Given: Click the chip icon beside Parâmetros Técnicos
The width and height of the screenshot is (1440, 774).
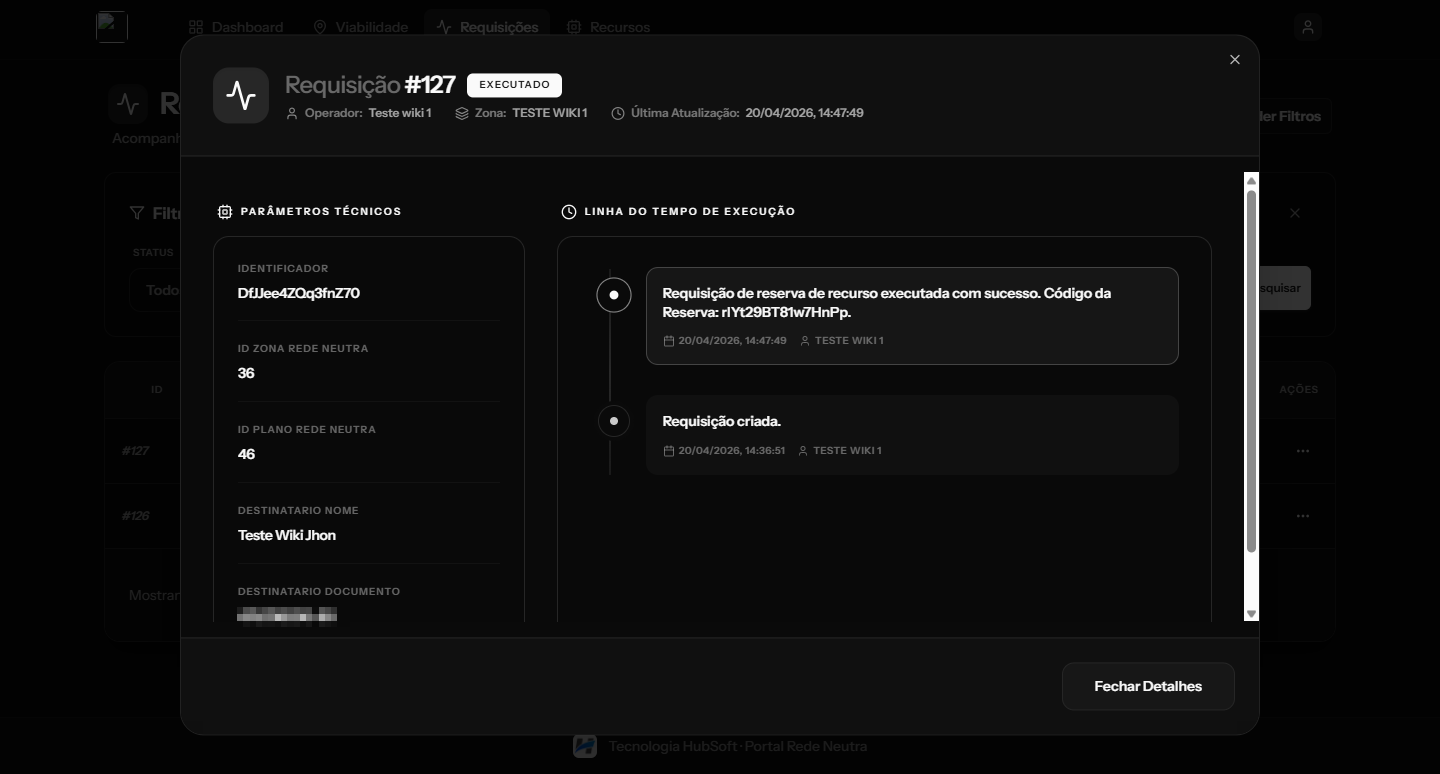Looking at the screenshot, I should [x=225, y=212].
